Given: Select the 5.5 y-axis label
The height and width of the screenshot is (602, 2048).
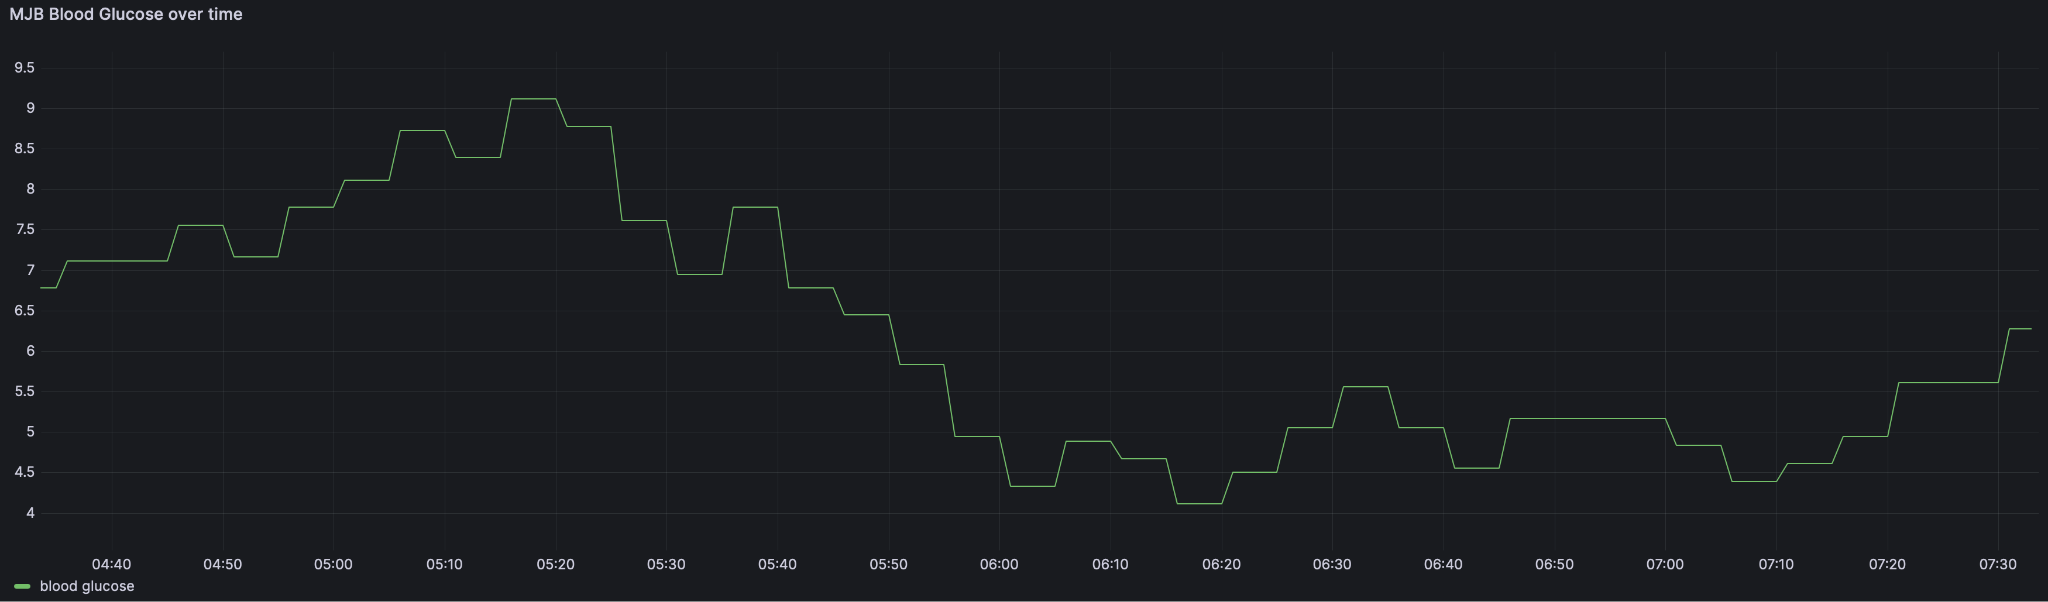Looking at the screenshot, I should point(25,392).
